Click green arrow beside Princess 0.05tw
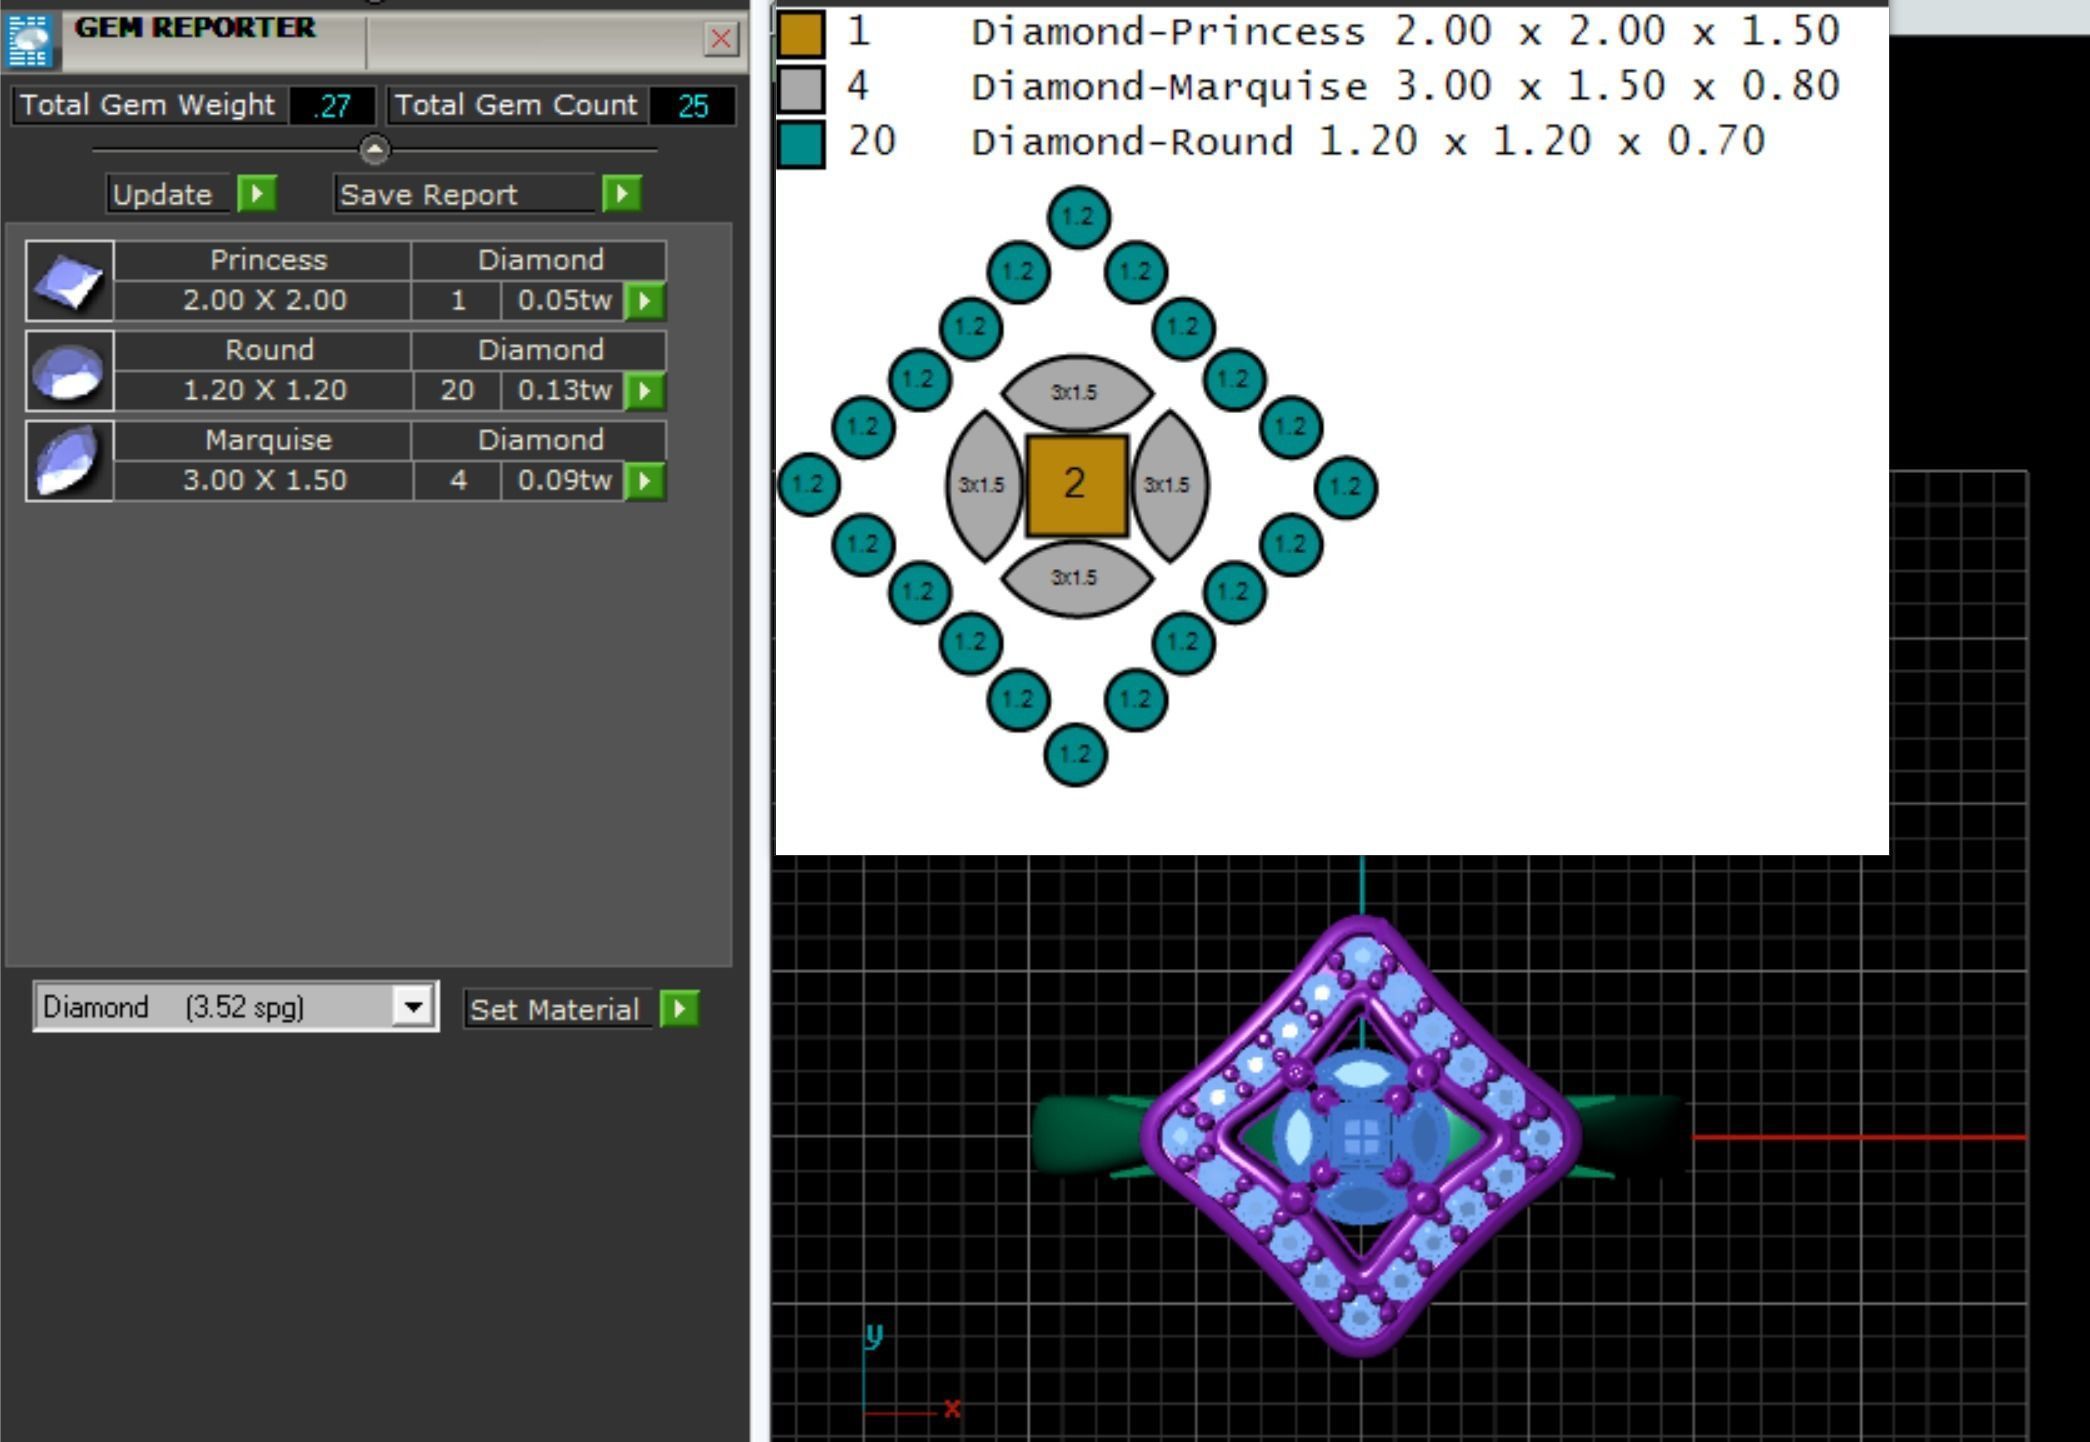The width and height of the screenshot is (2090, 1442). pyautogui.click(x=645, y=300)
